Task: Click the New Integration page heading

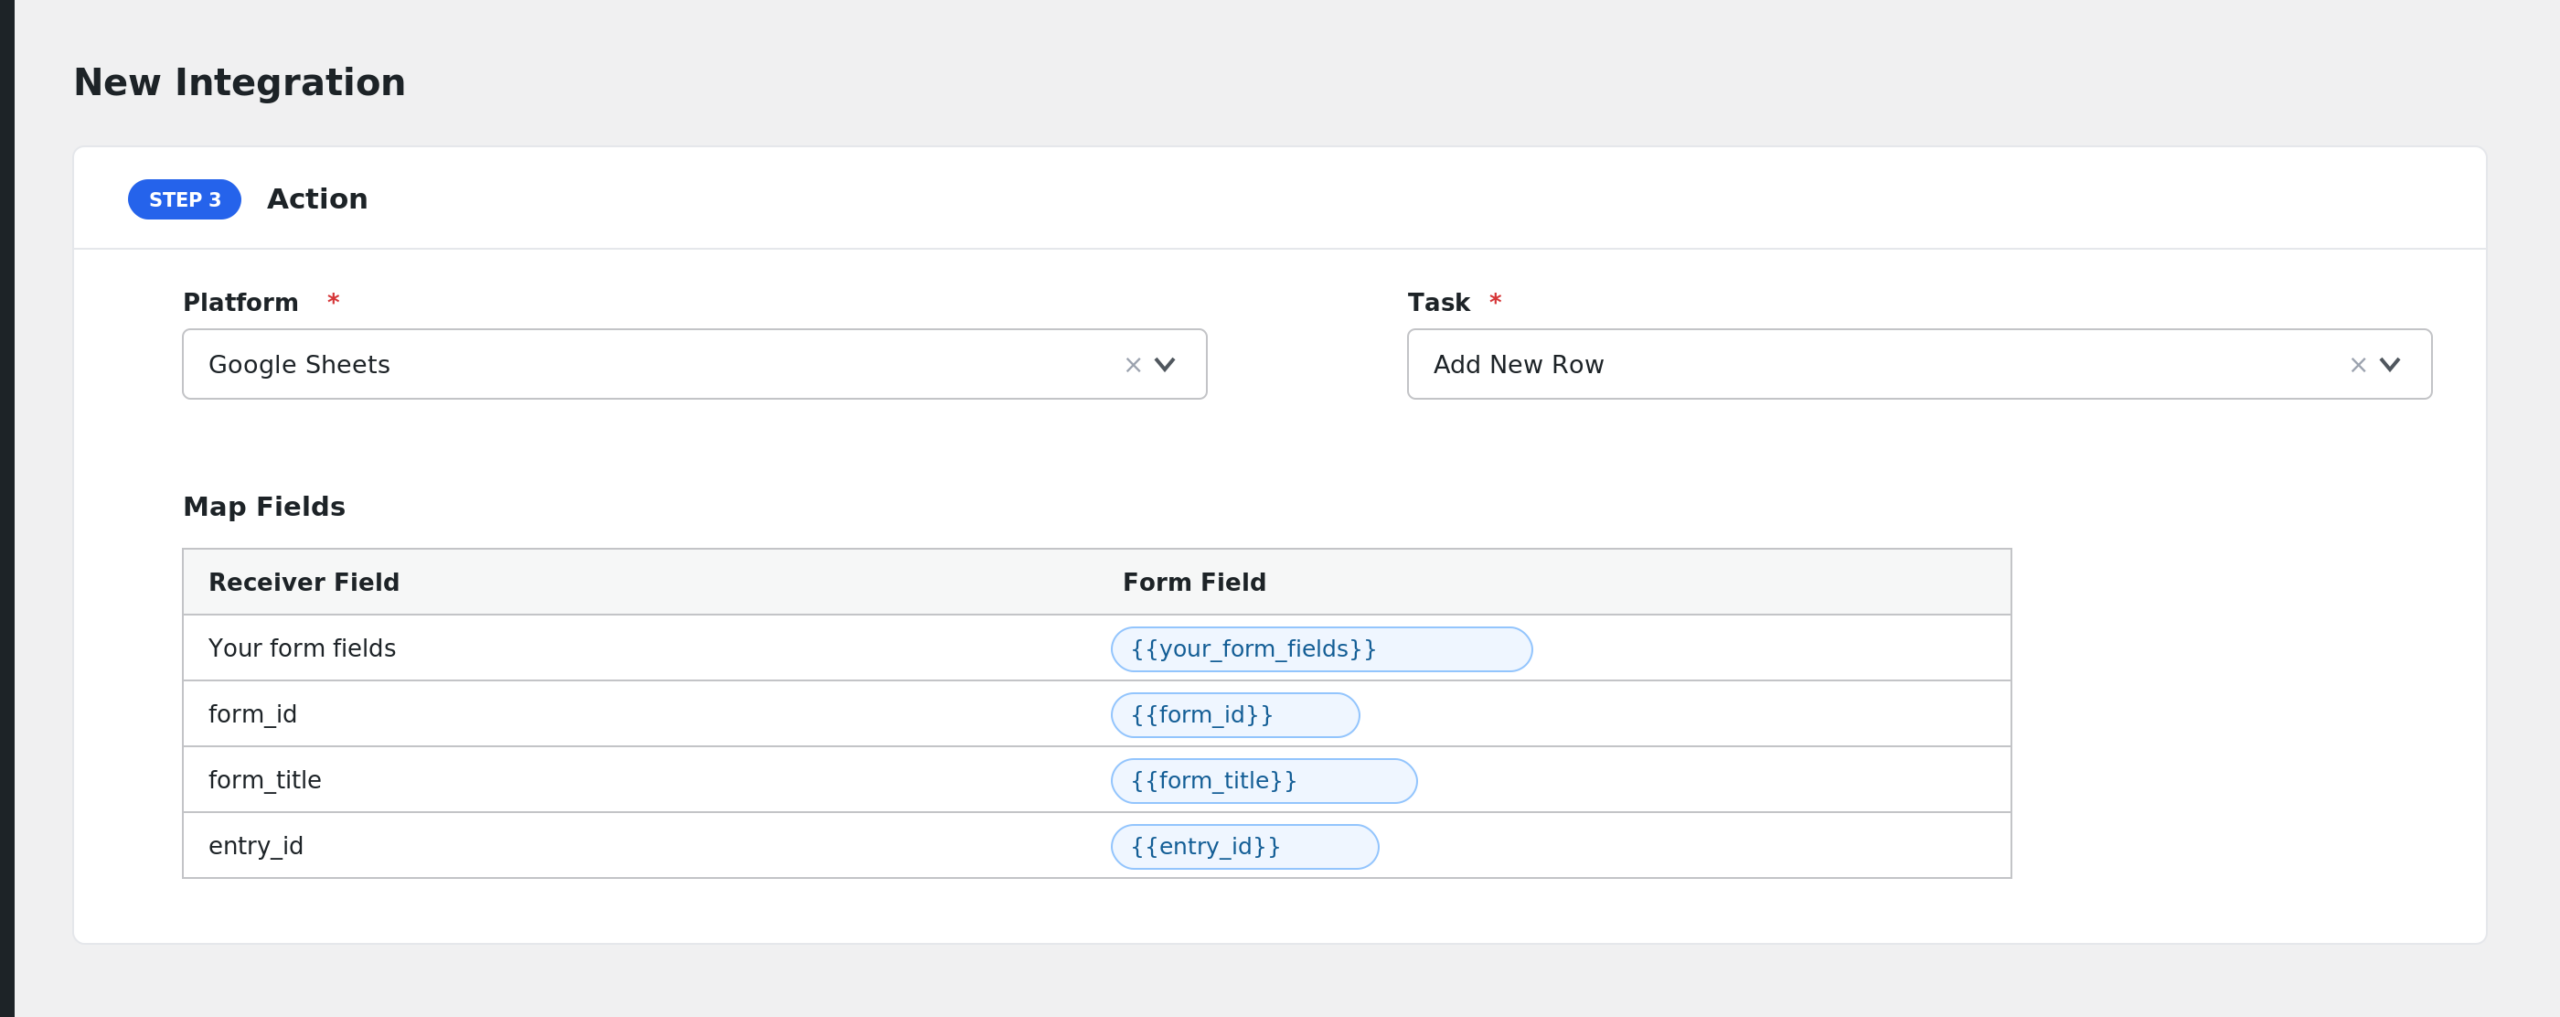Action: pyautogui.click(x=240, y=82)
